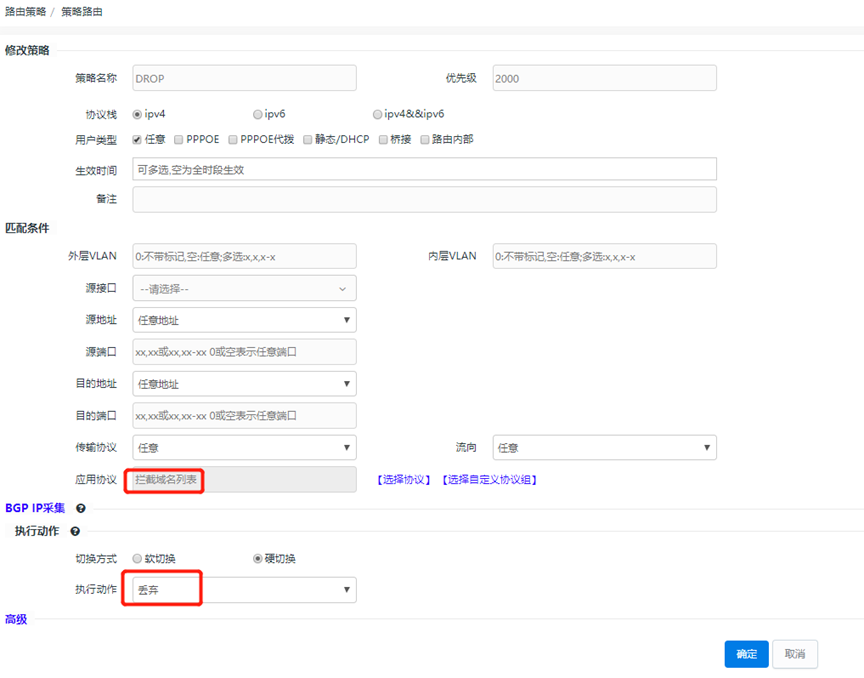This screenshot has width=864, height=678.
Task: Open 执行动作 dropdown showing 丢弃
Action: (x=245, y=590)
